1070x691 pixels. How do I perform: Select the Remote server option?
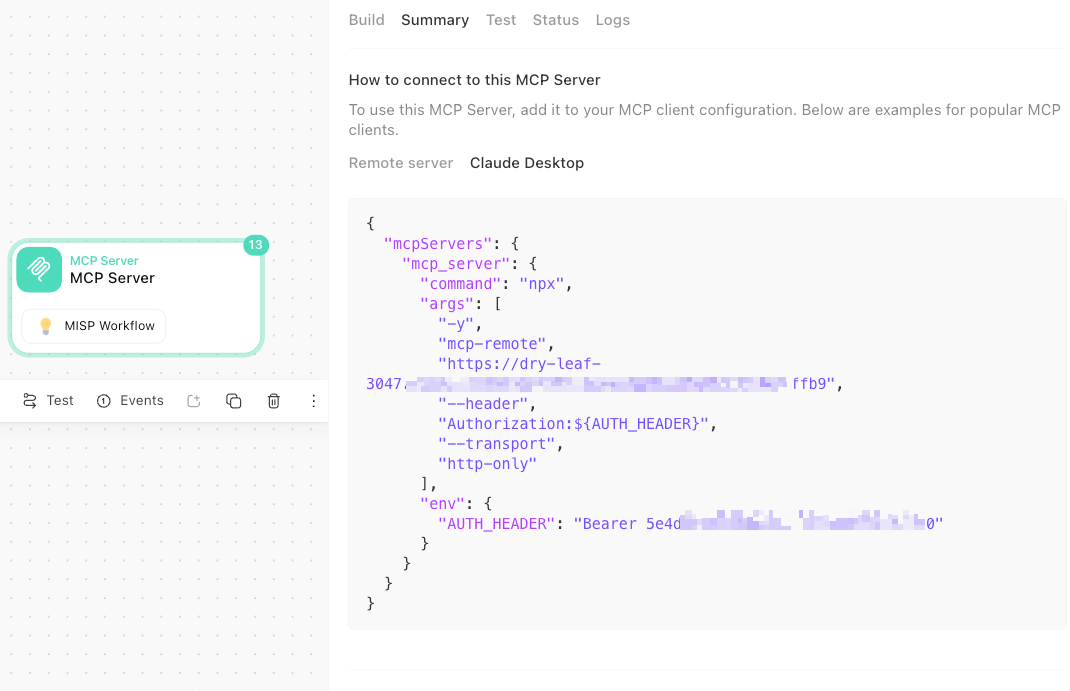pyautogui.click(x=401, y=163)
